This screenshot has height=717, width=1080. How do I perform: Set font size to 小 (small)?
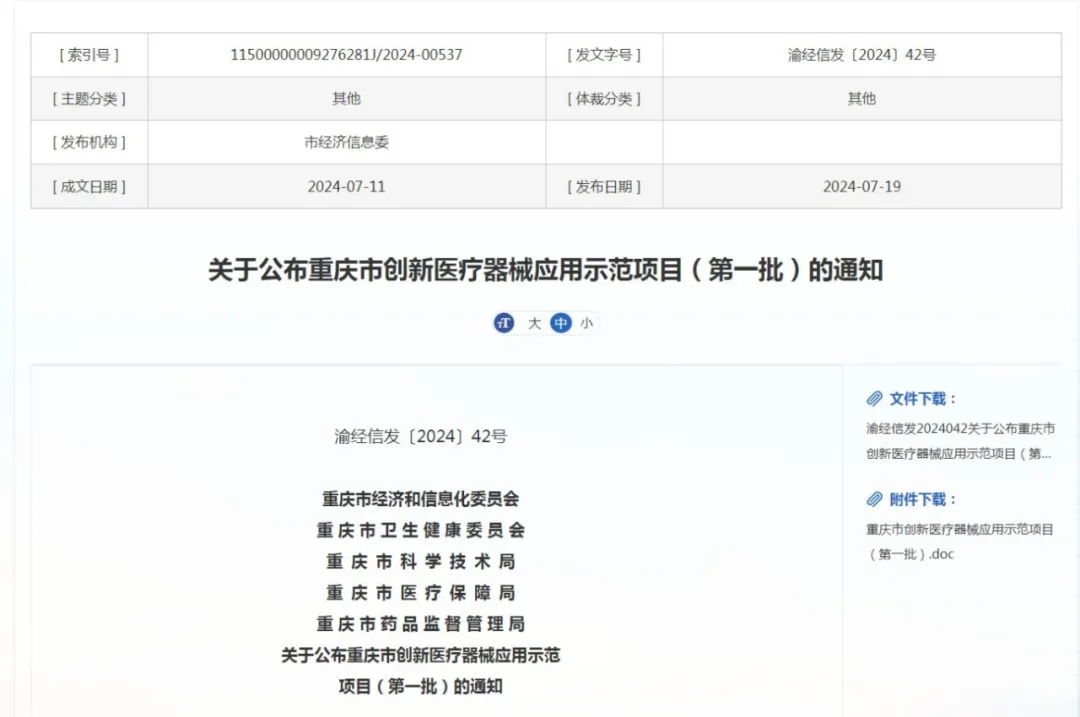click(586, 323)
